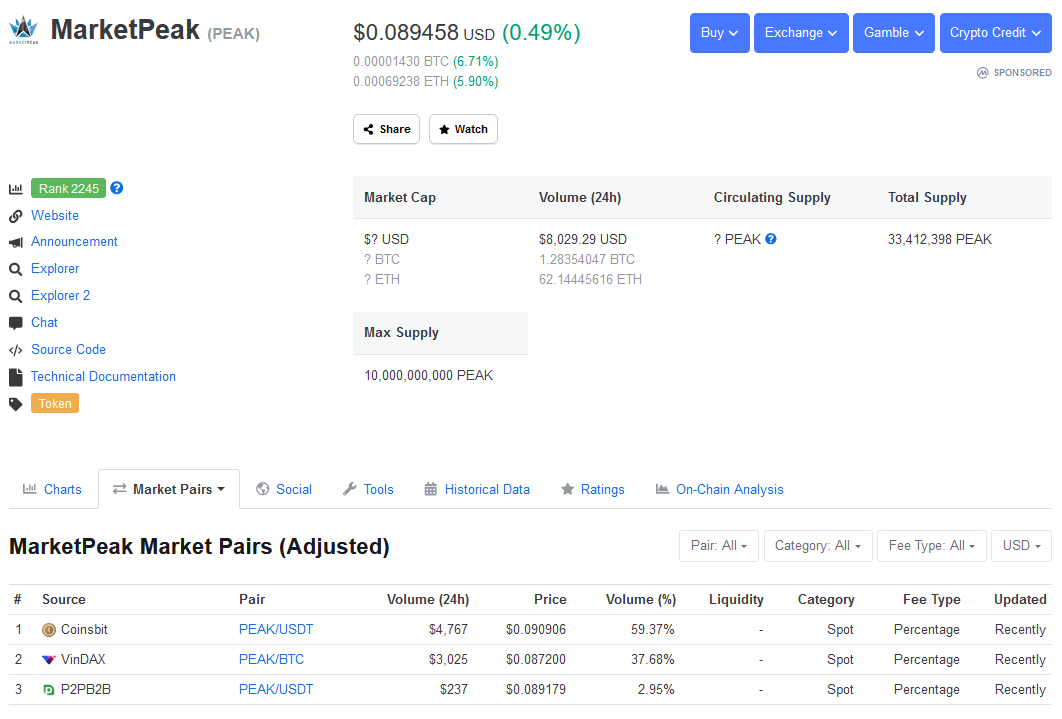Click the Rank 2245 badge
1062x719 pixels.
(x=68, y=188)
